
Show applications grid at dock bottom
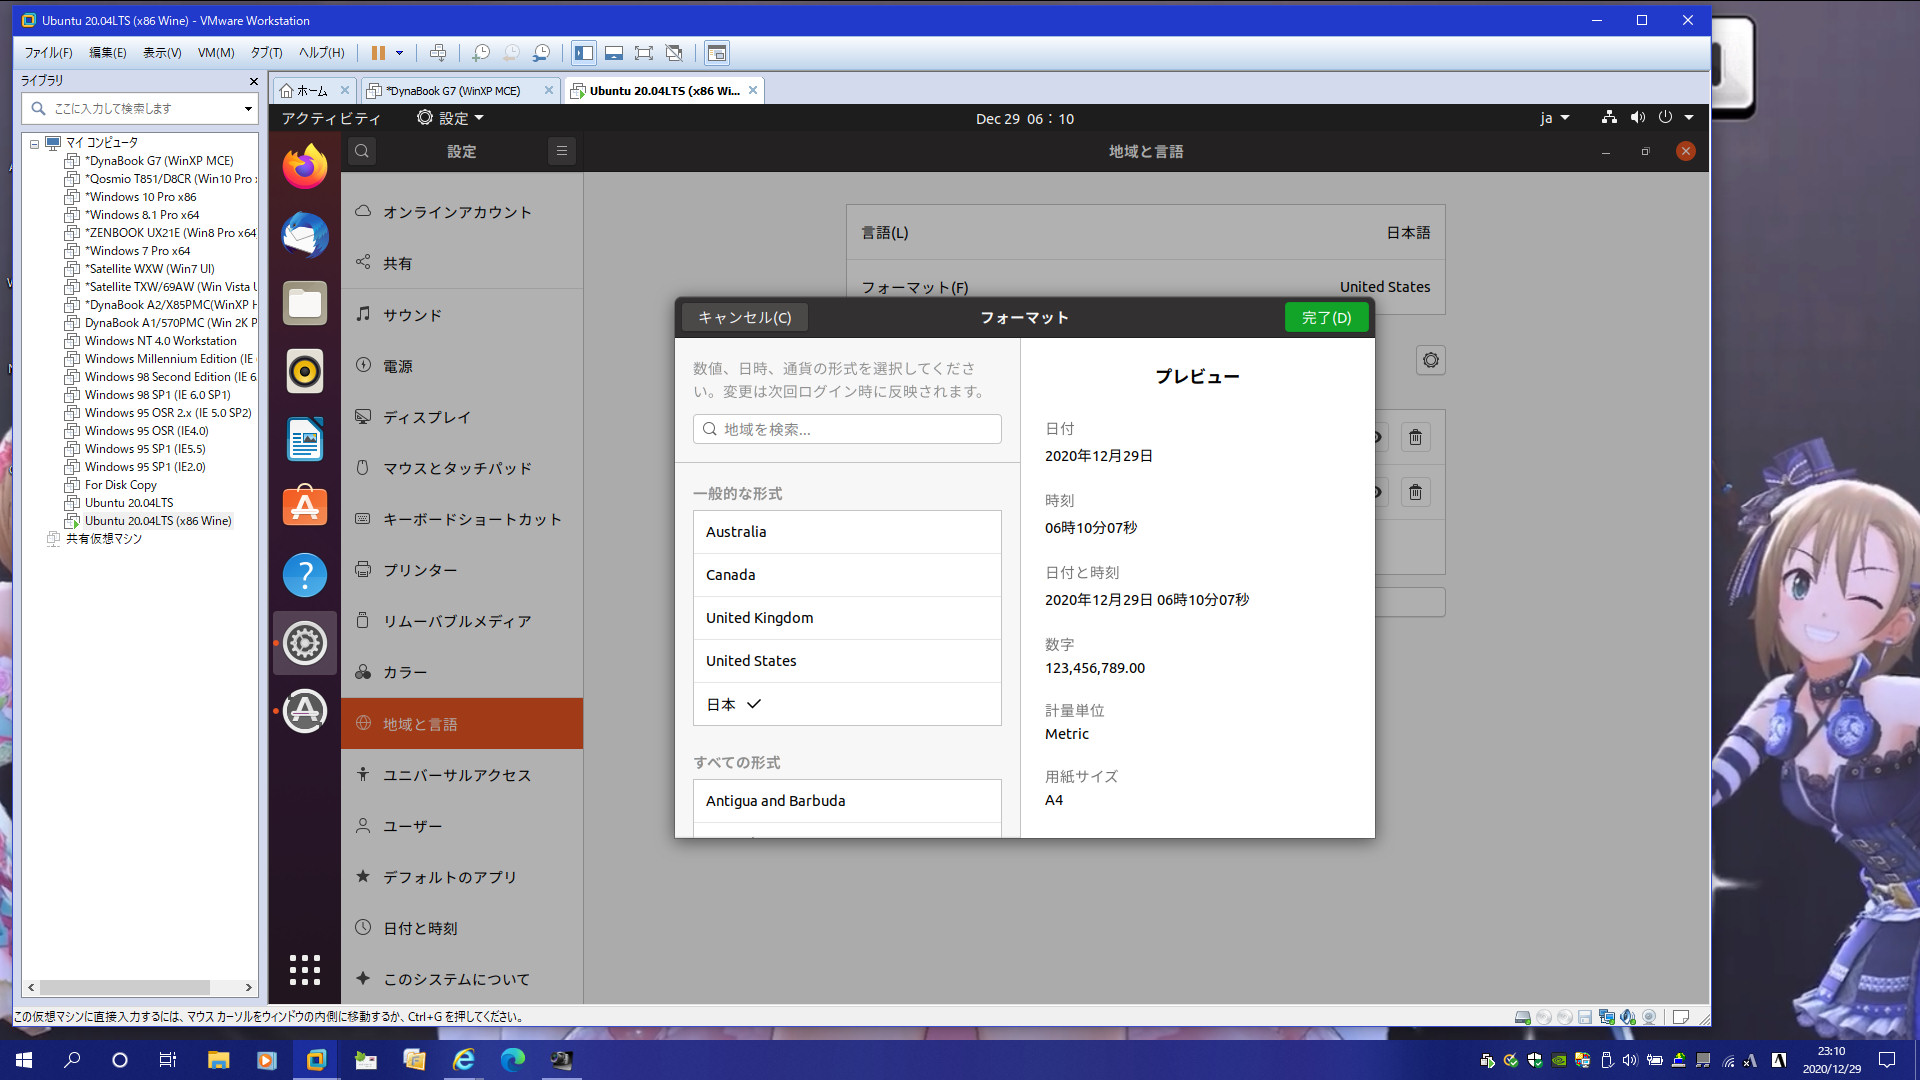click(x=305, y=969)
